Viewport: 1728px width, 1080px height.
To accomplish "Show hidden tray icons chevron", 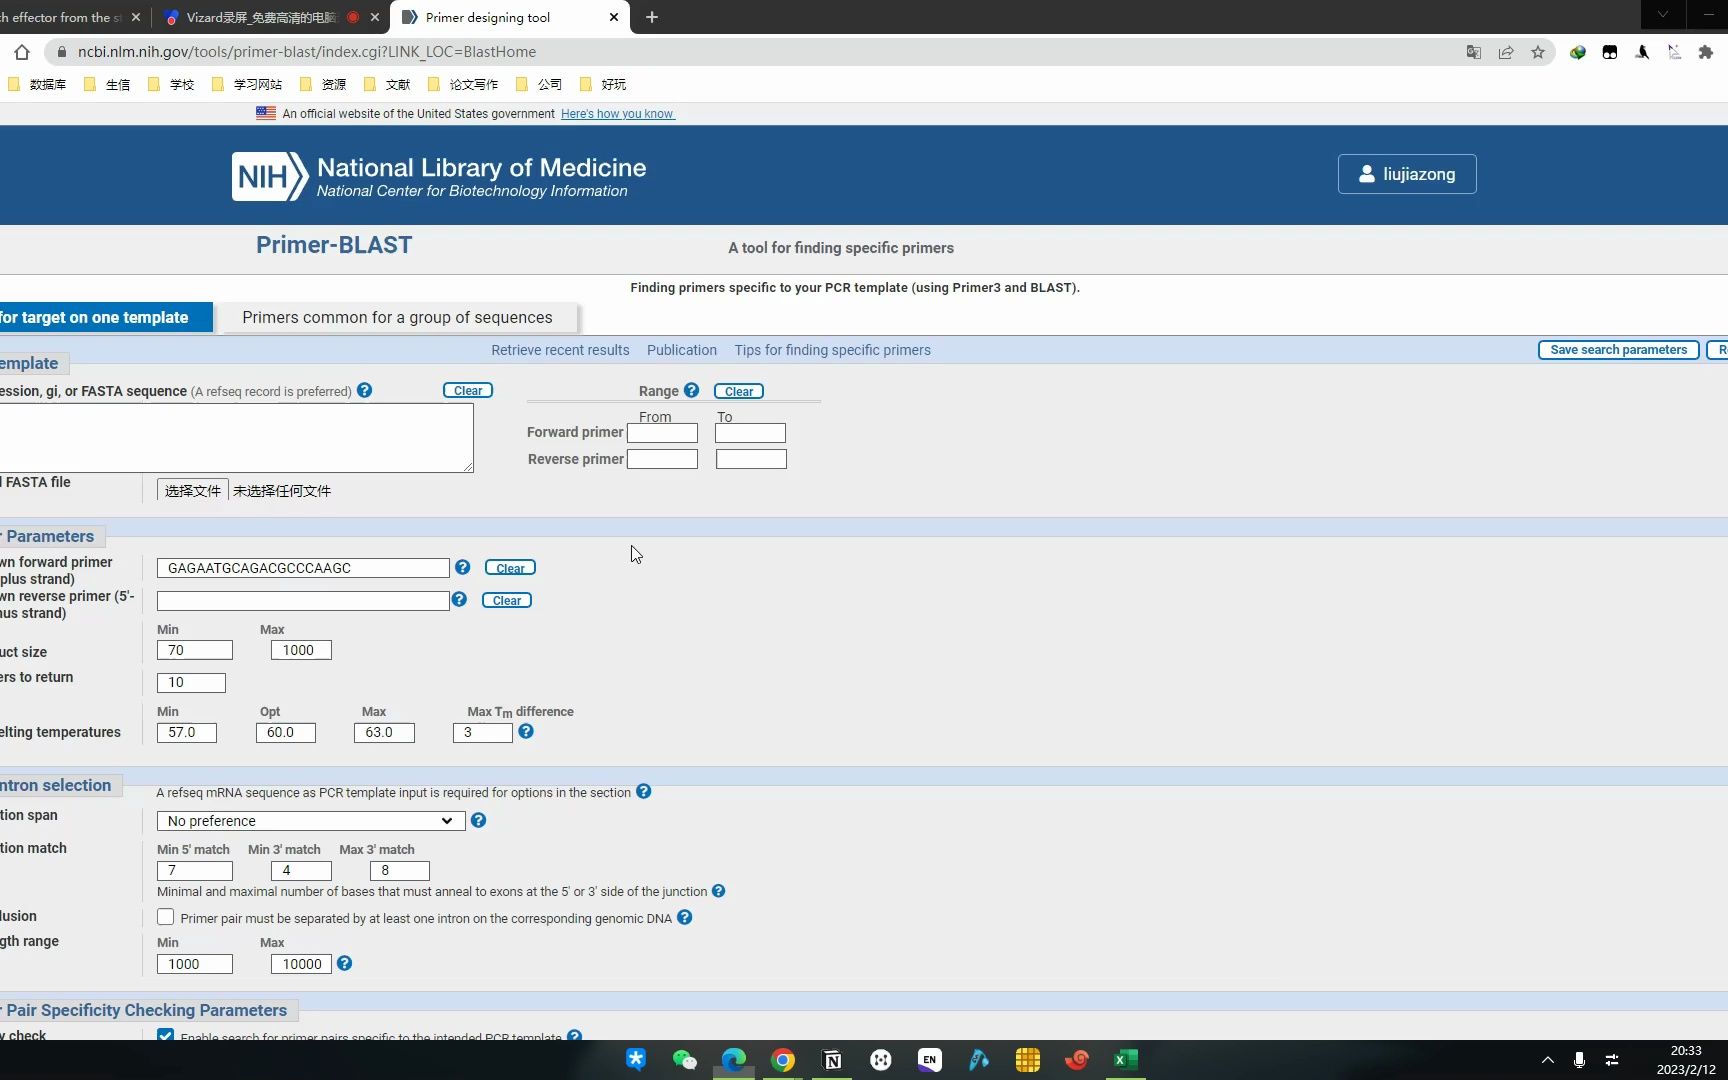I will [x=1547, y=1060].
